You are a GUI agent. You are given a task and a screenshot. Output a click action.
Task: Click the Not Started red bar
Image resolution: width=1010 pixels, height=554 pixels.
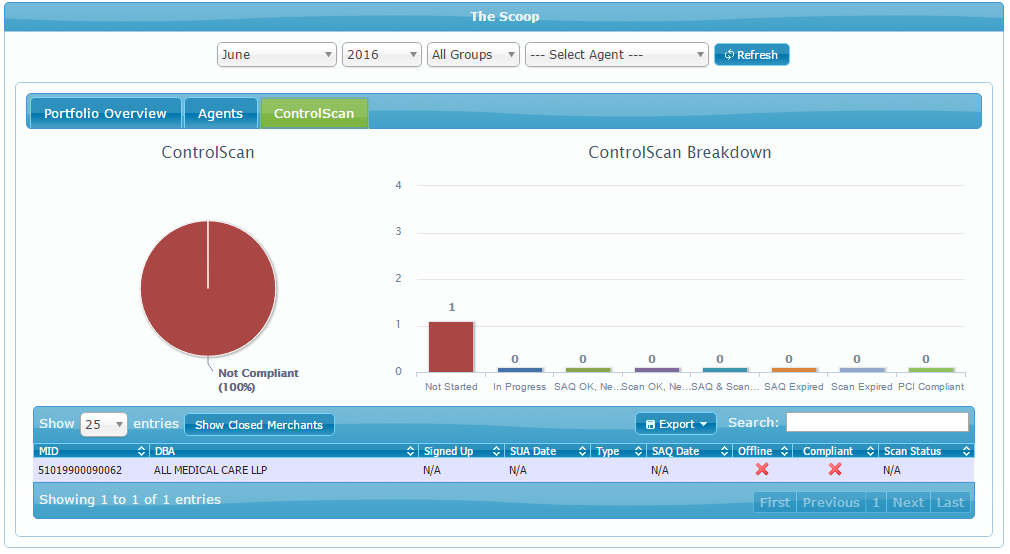pos(451,347)
